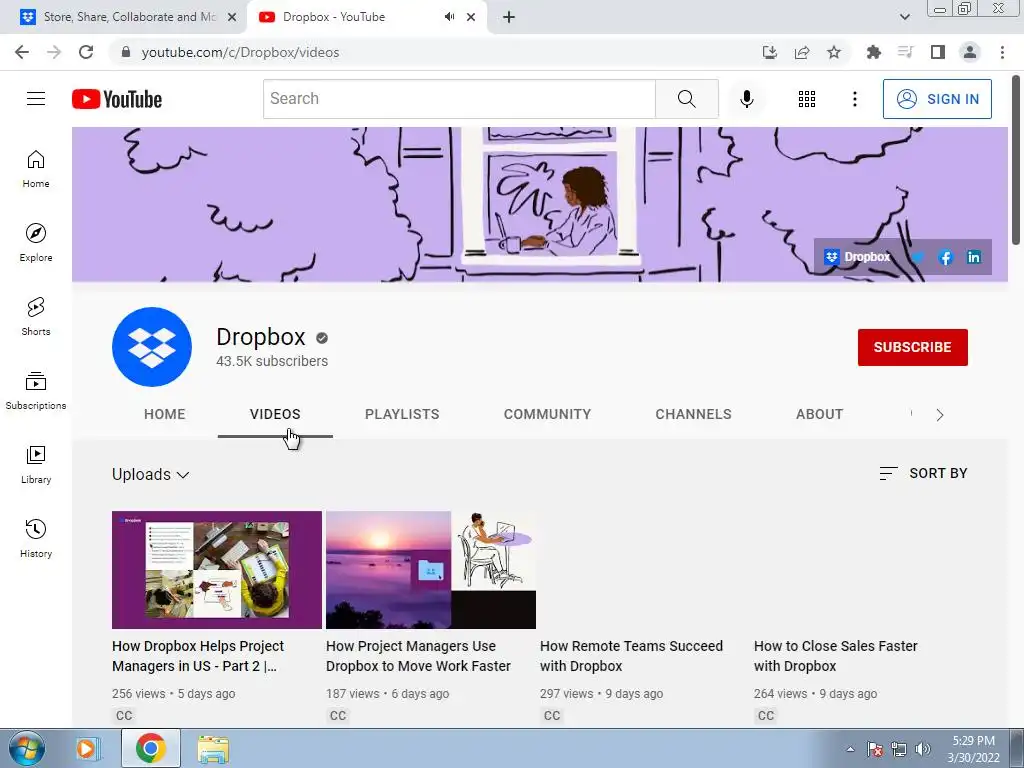Click the Dropbox channel avatar

coord(152,347)
